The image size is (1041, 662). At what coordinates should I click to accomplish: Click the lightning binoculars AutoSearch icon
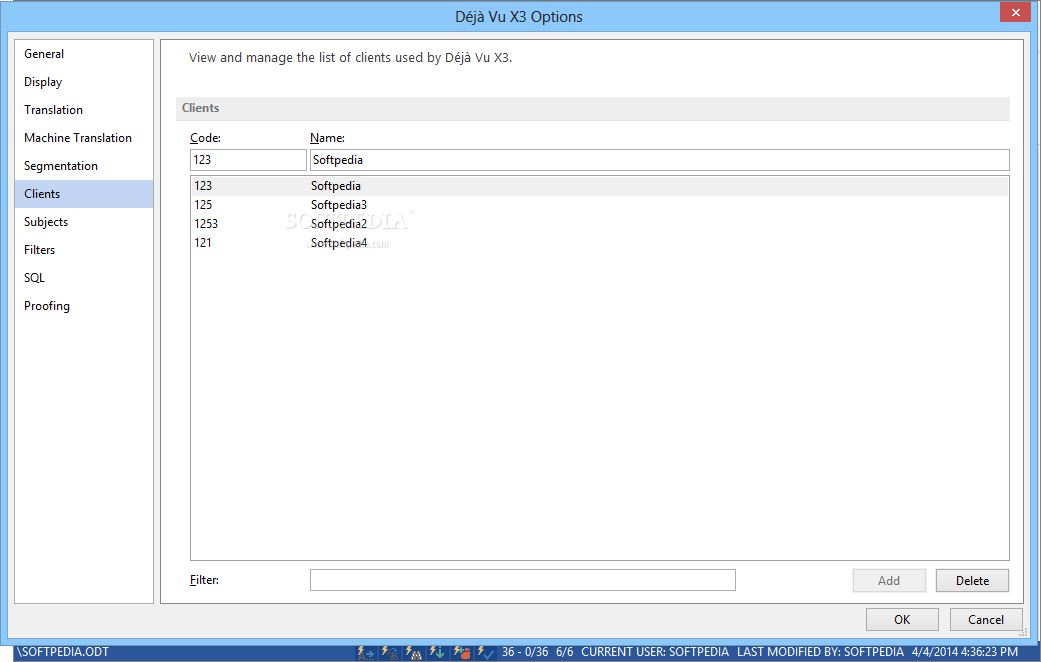click(x=414, y=653)
